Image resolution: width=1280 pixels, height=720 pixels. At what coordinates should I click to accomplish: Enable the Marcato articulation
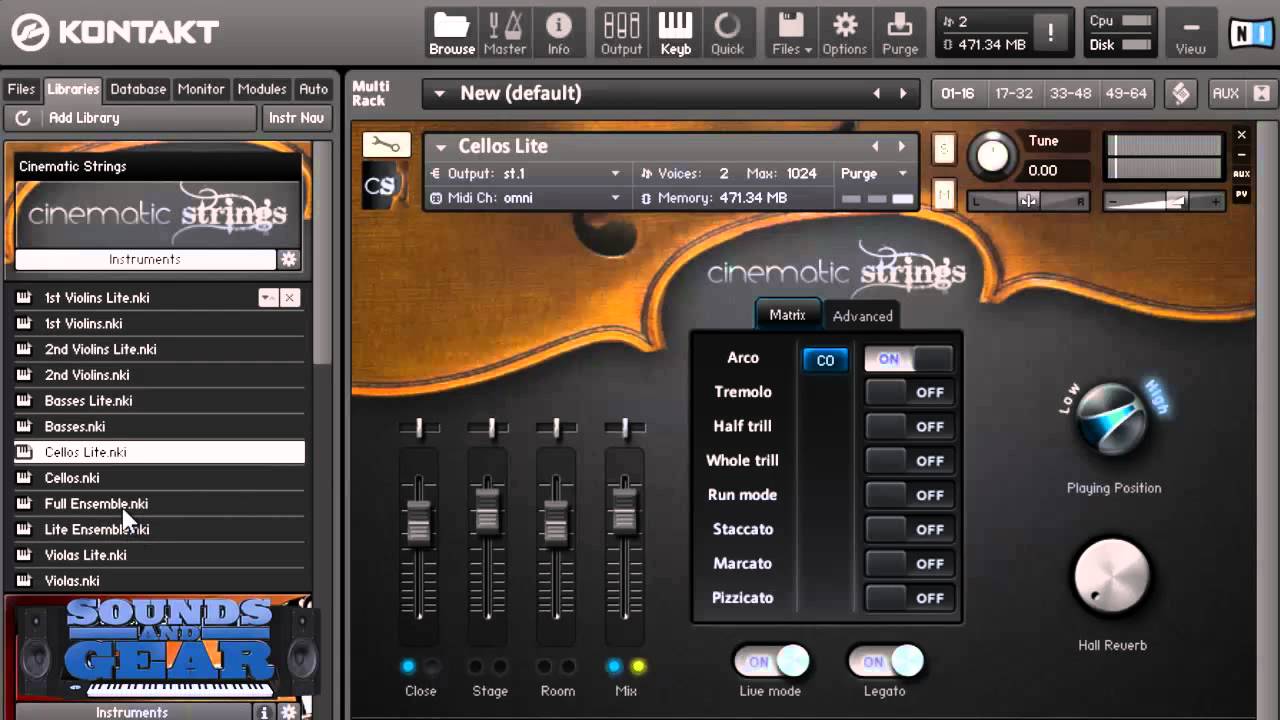(908, 564)
